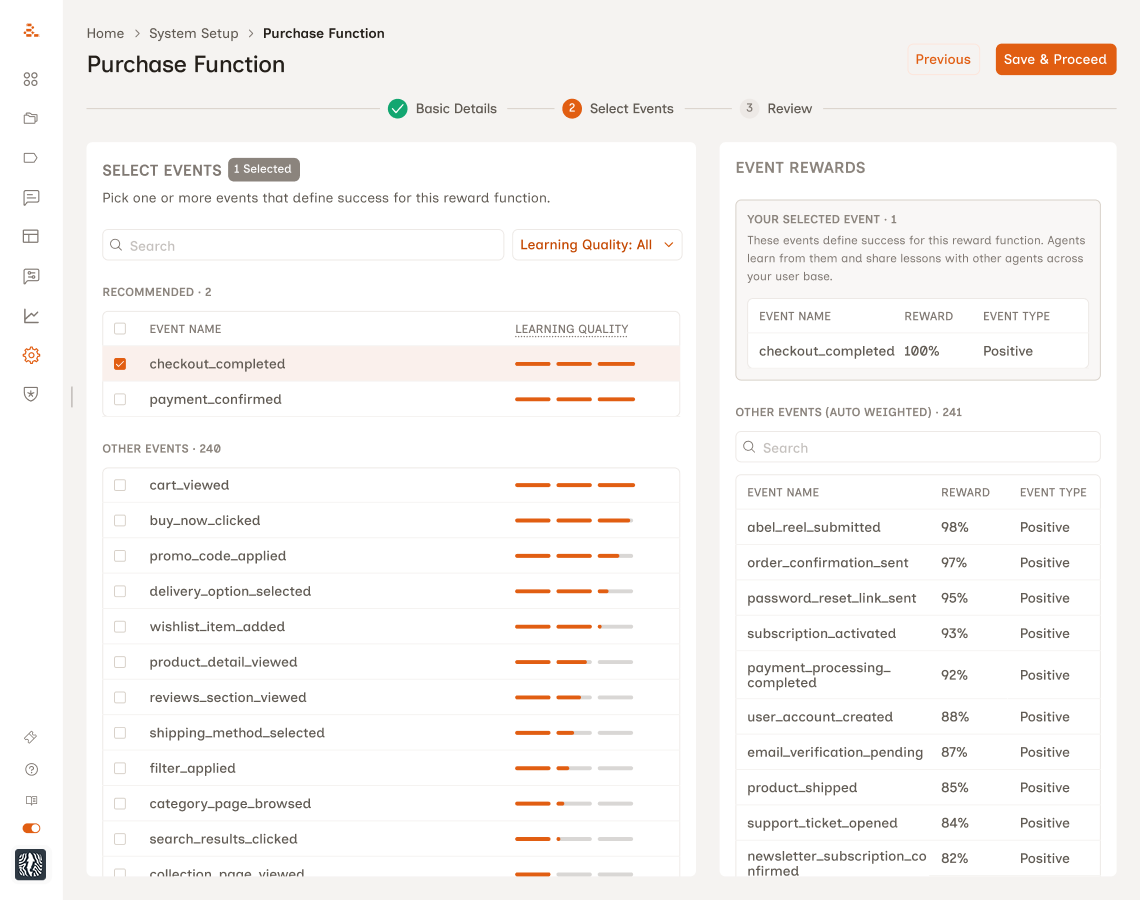Click the four-circles dashboard icon in sidebar
The image size is (1140, 900).
31,79
